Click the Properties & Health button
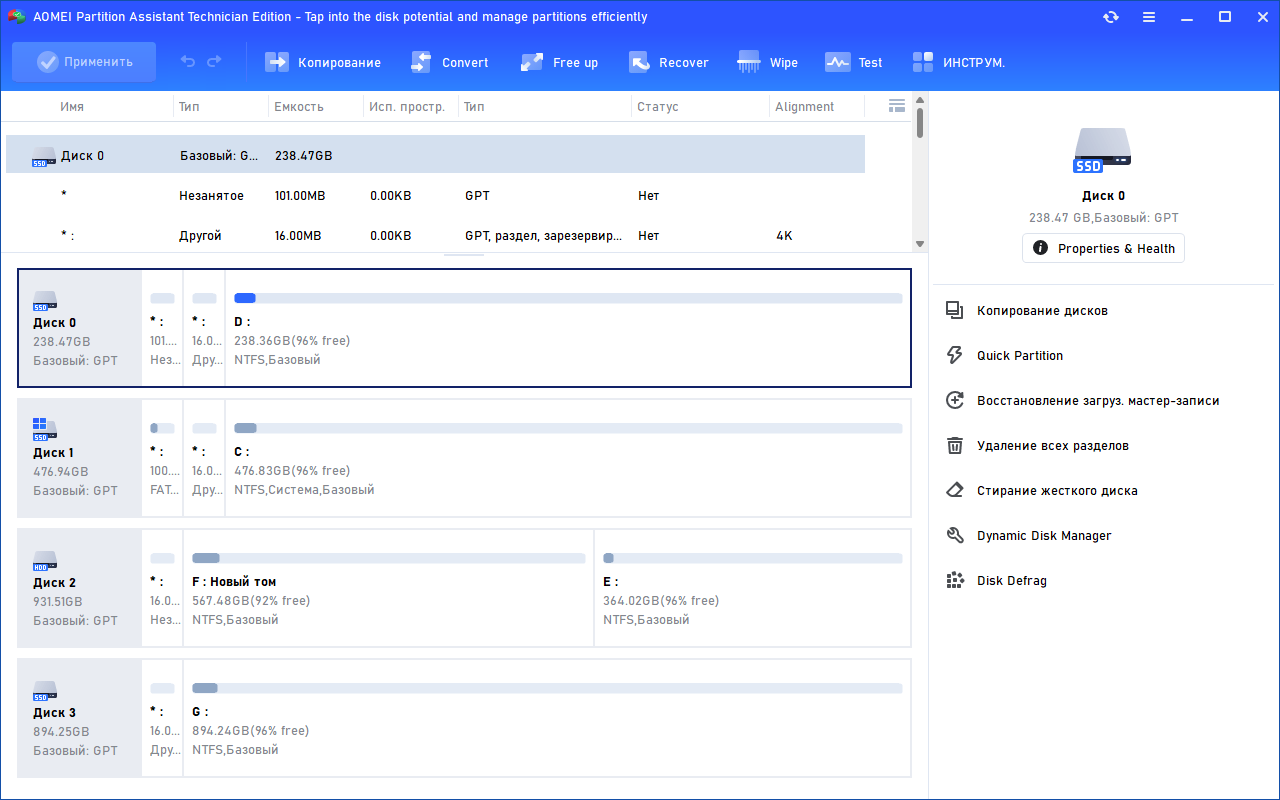 pos(1103,248)
